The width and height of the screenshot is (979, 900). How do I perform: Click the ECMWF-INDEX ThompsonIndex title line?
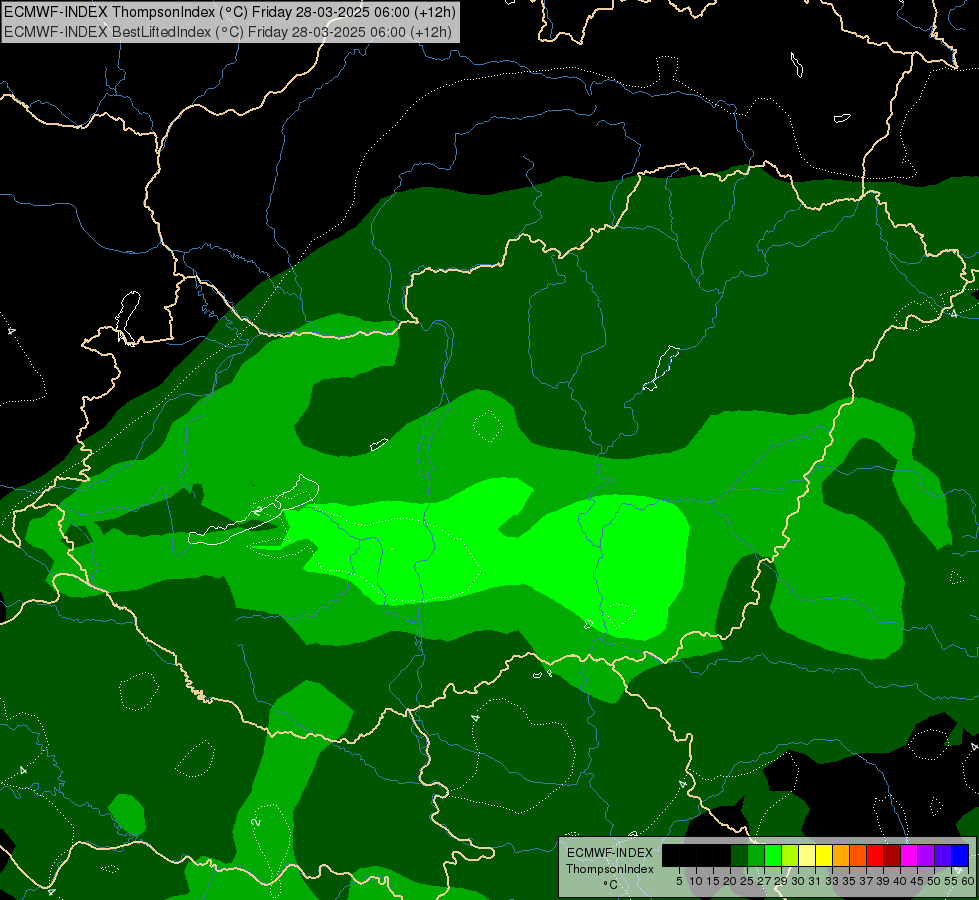[x=230, y=12]
